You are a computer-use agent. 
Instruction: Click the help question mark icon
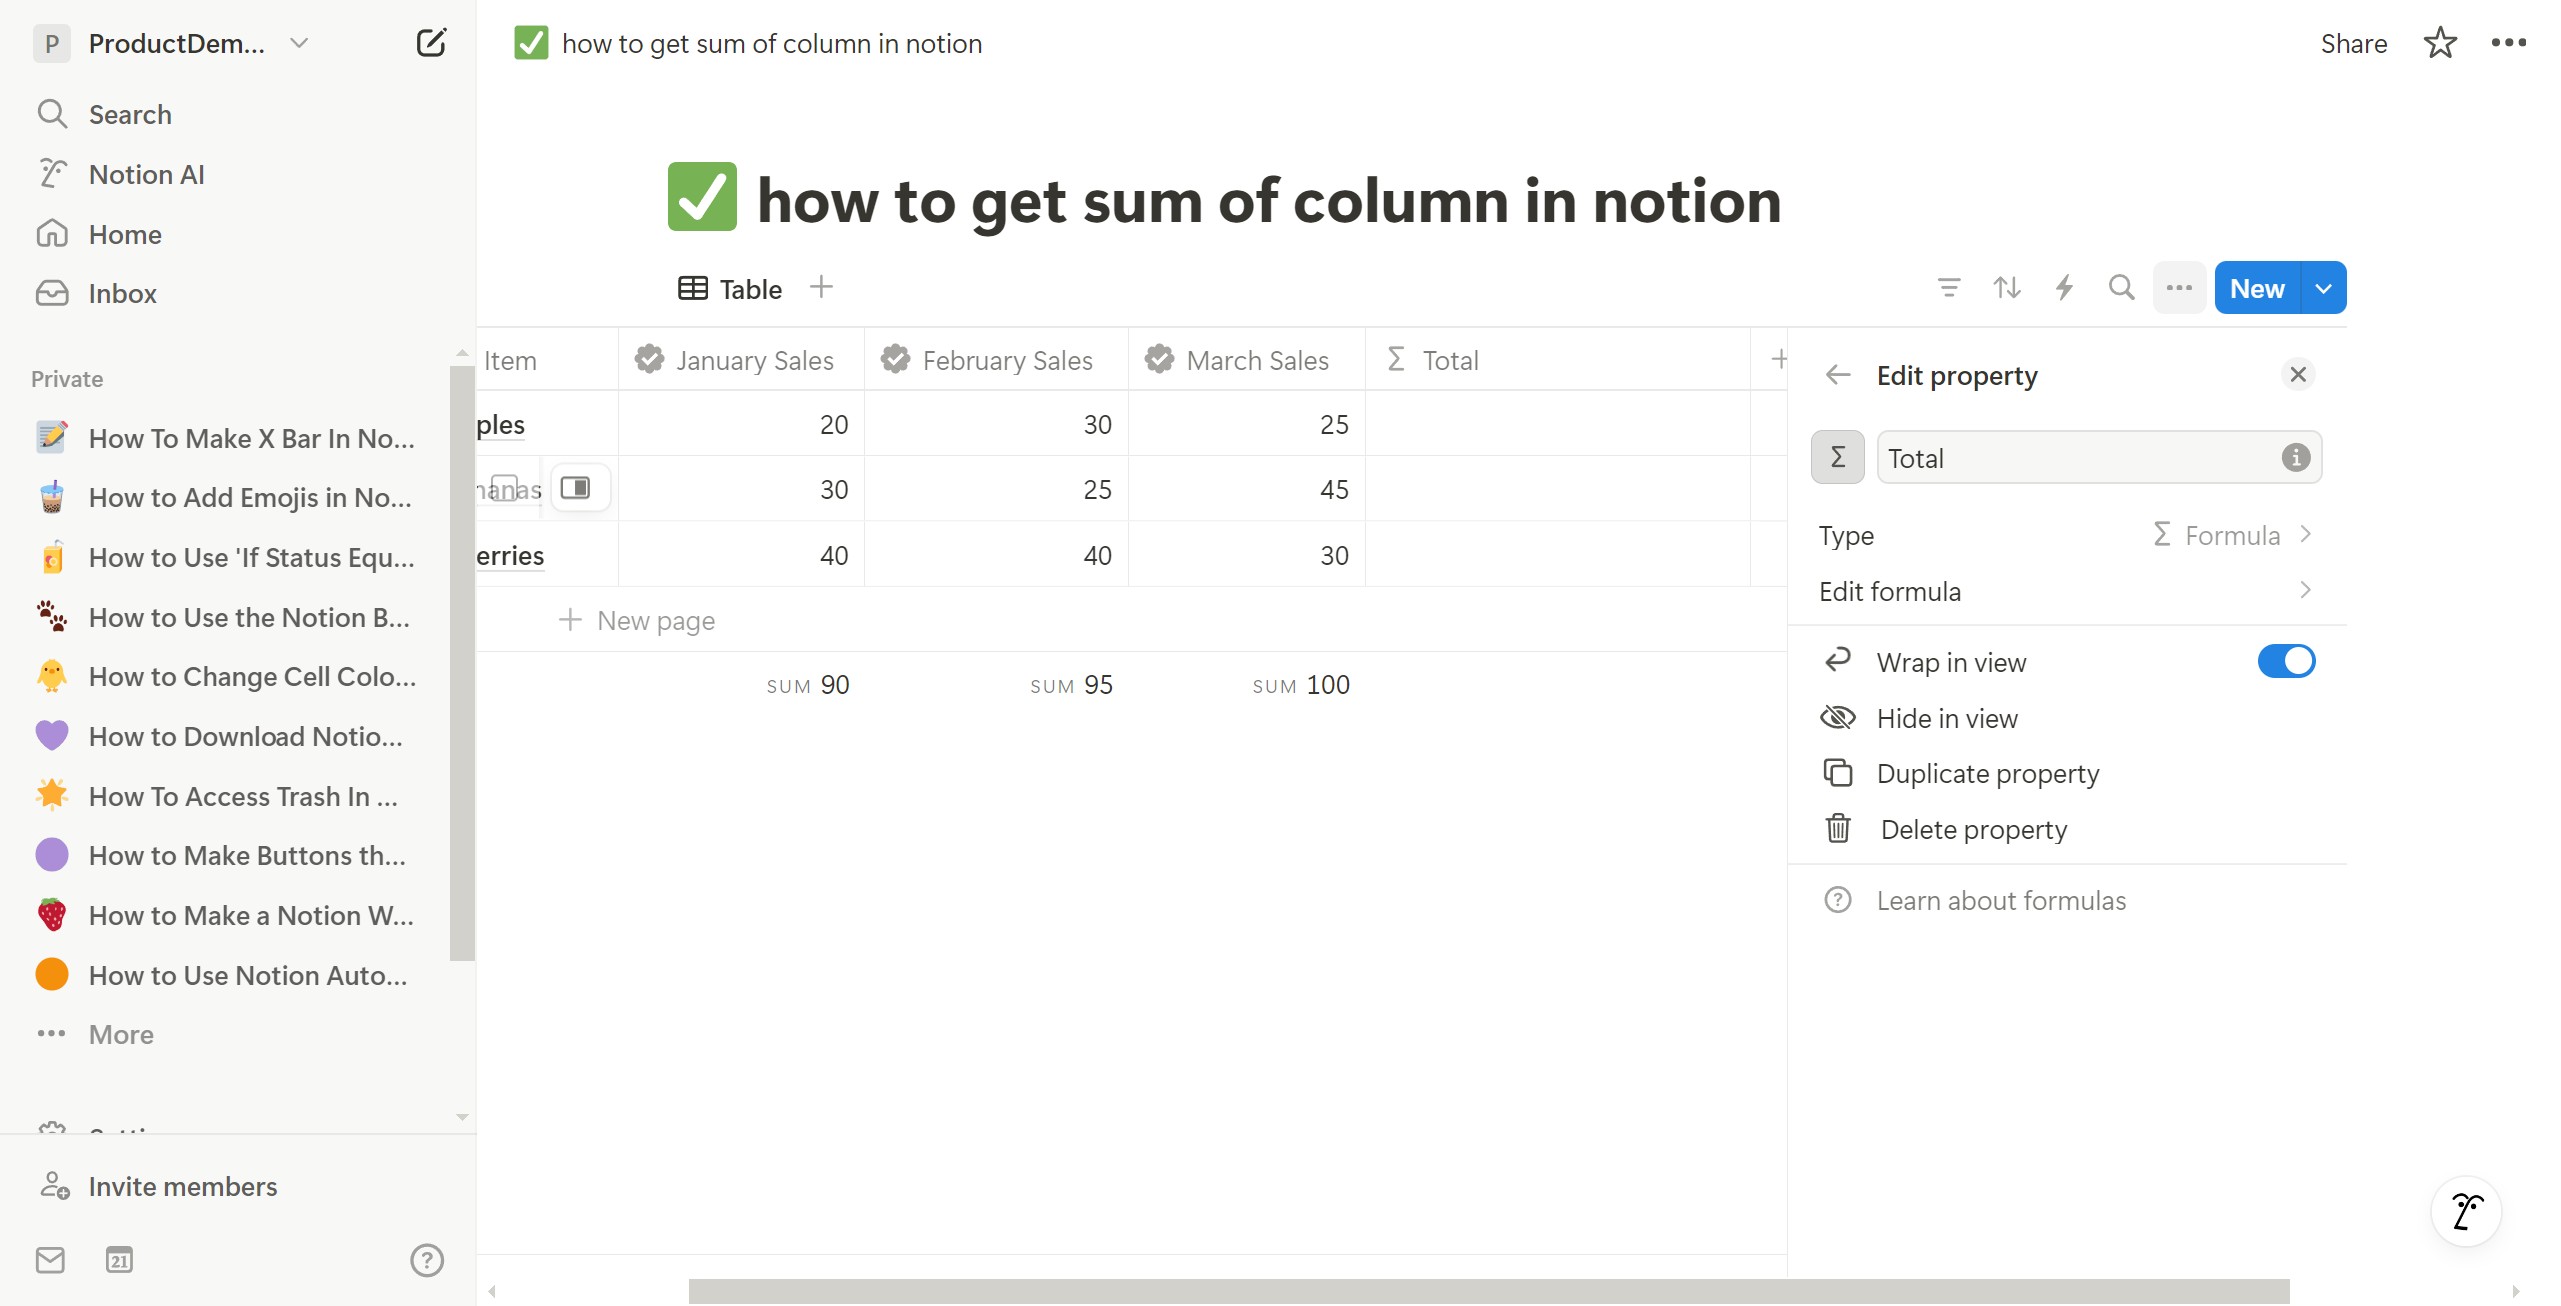click(x=427, y=1260)
